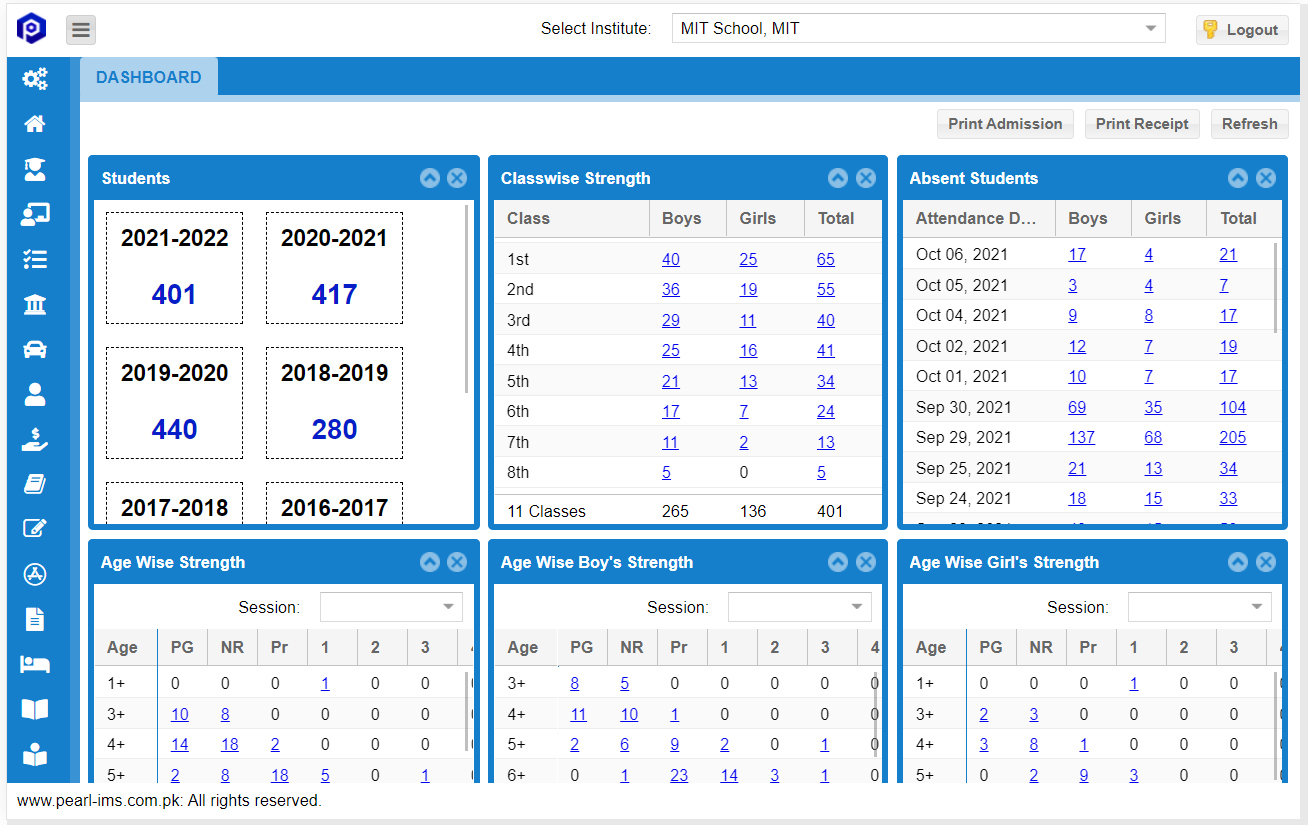Collapse the Students panel with its chevron

430,177
